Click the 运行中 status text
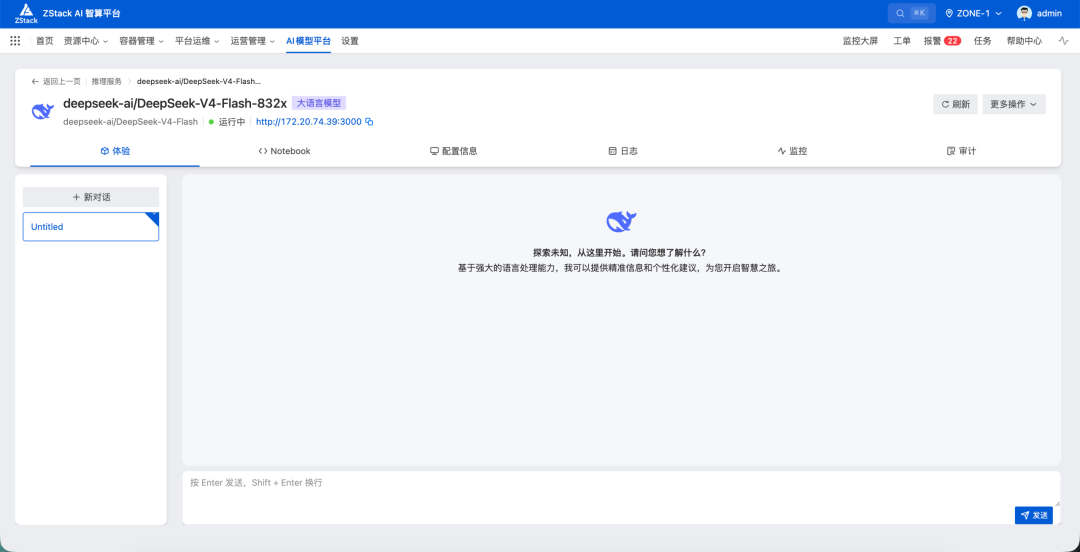 [232, 122]
